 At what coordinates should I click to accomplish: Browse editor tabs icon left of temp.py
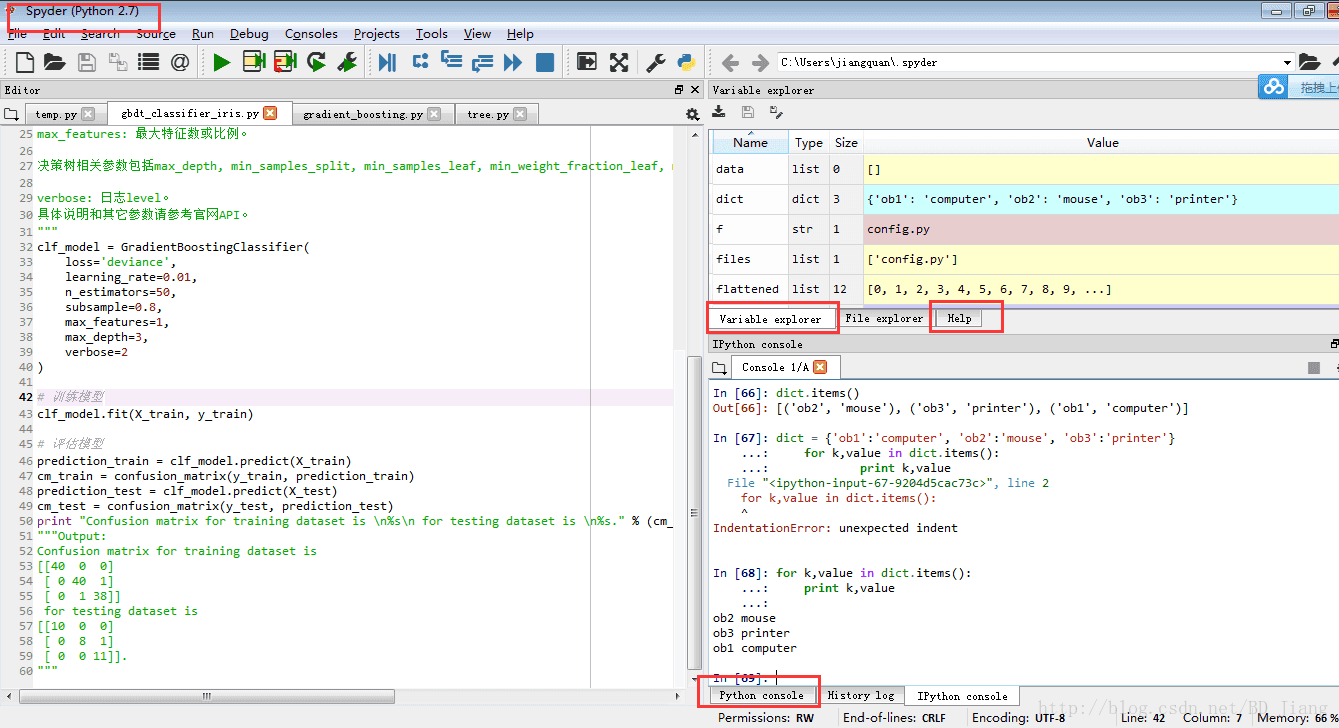12,114
